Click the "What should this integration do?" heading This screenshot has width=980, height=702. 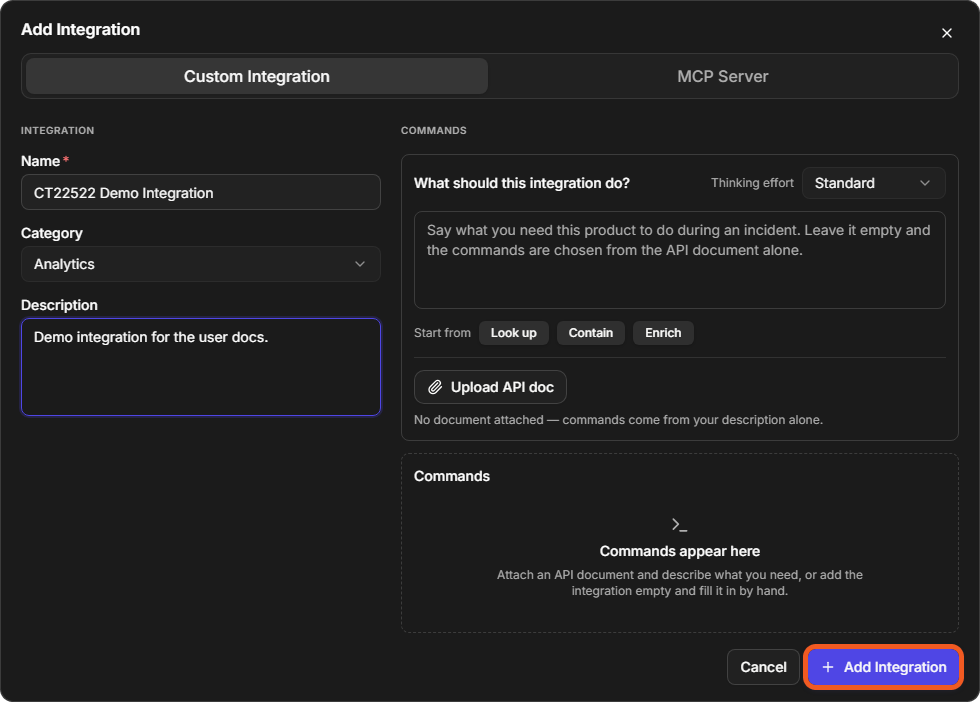522,183
